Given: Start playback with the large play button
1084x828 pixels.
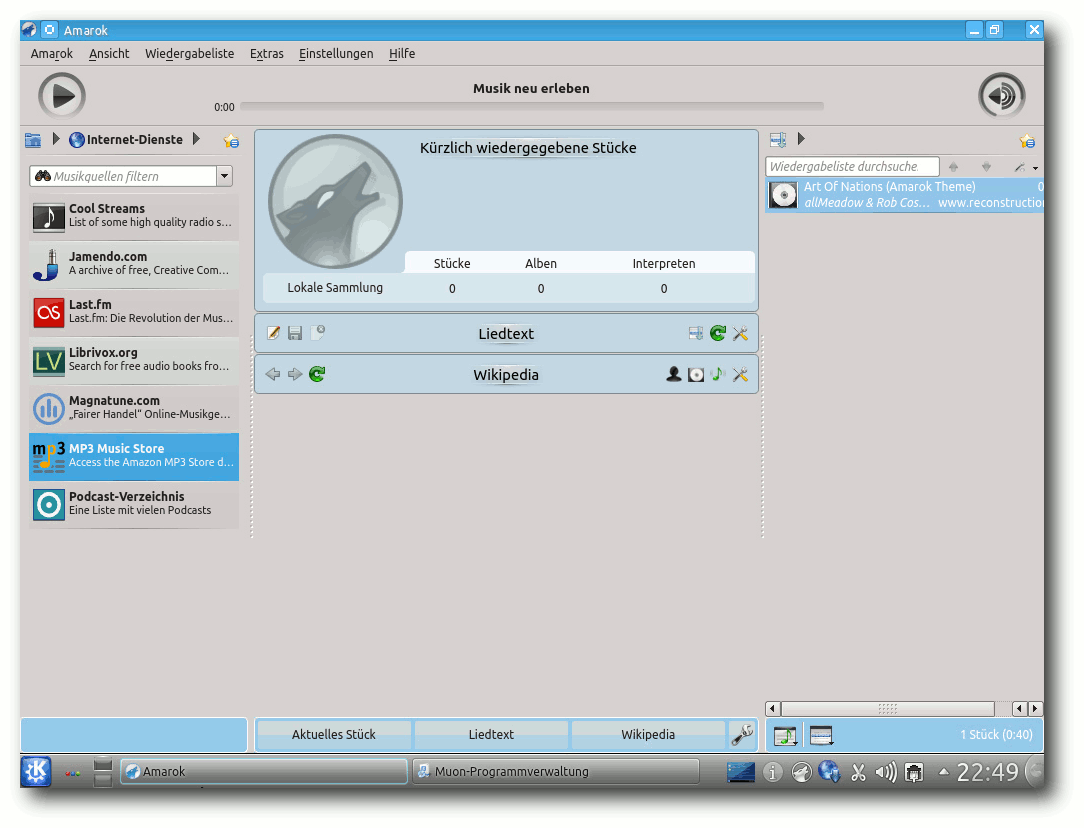Looking at the screenshot, I should pyautogui.click(x=62, y=96).
